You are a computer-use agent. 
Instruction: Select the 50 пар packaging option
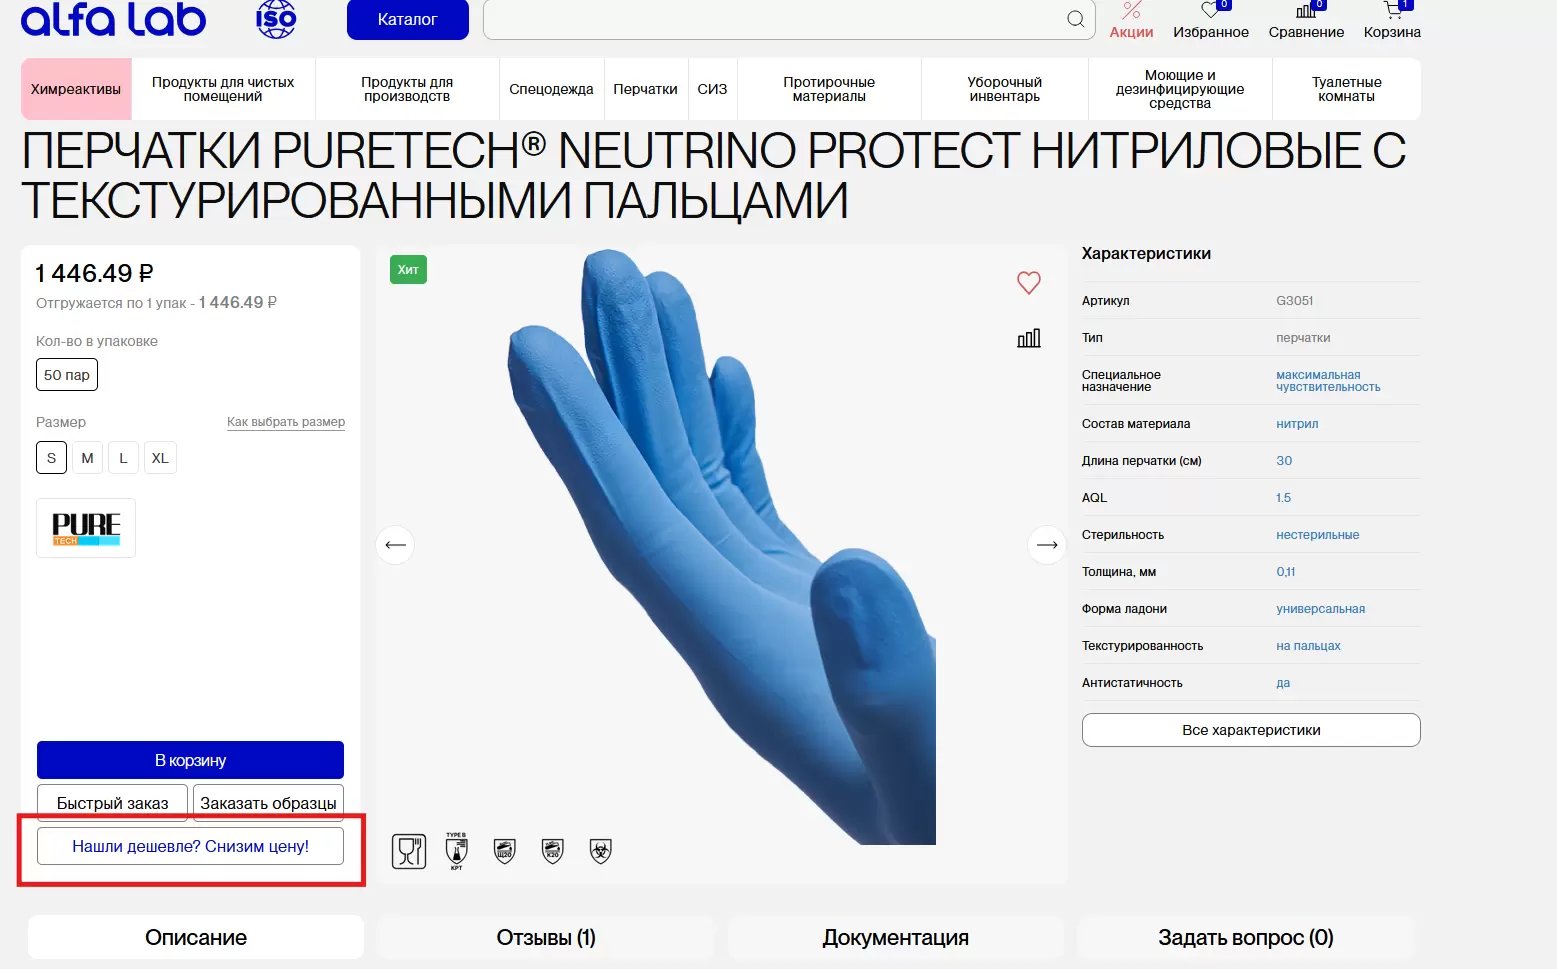(x=66, y=374)
